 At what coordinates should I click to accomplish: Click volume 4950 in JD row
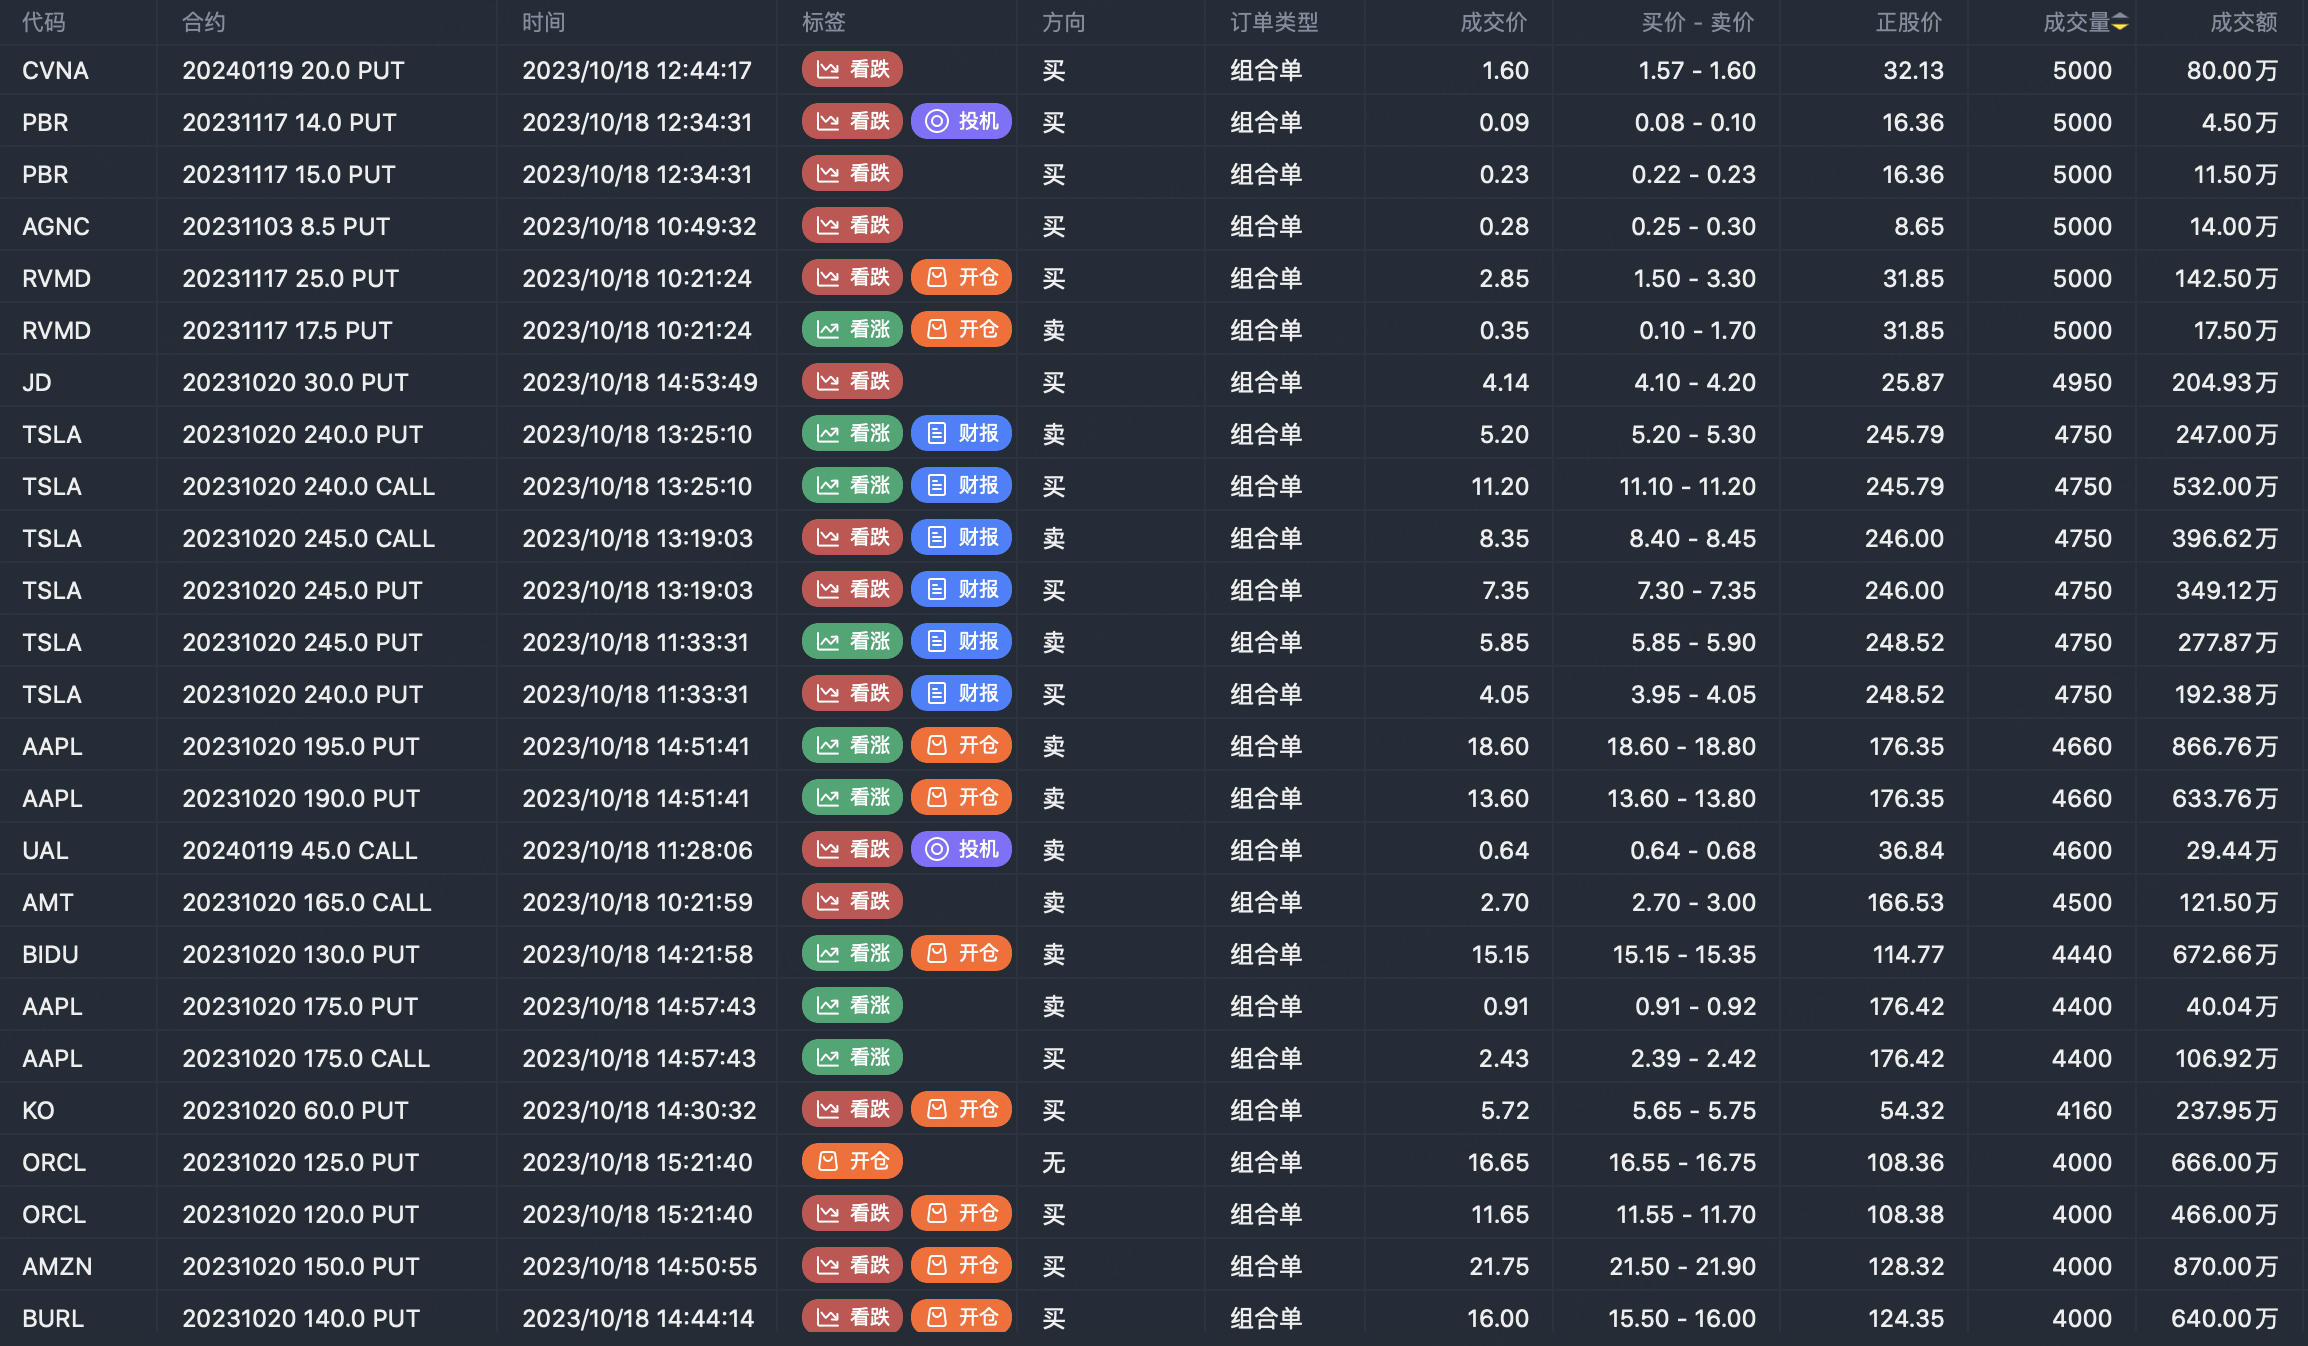pyautogui.click(x=2082, y=382)
